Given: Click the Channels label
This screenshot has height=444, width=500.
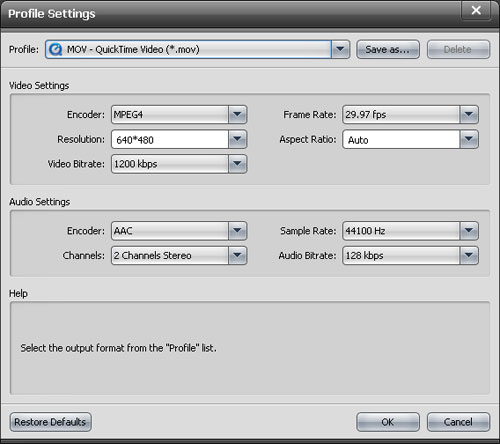Looking at the screenshot, I should [x=84, y=256].
